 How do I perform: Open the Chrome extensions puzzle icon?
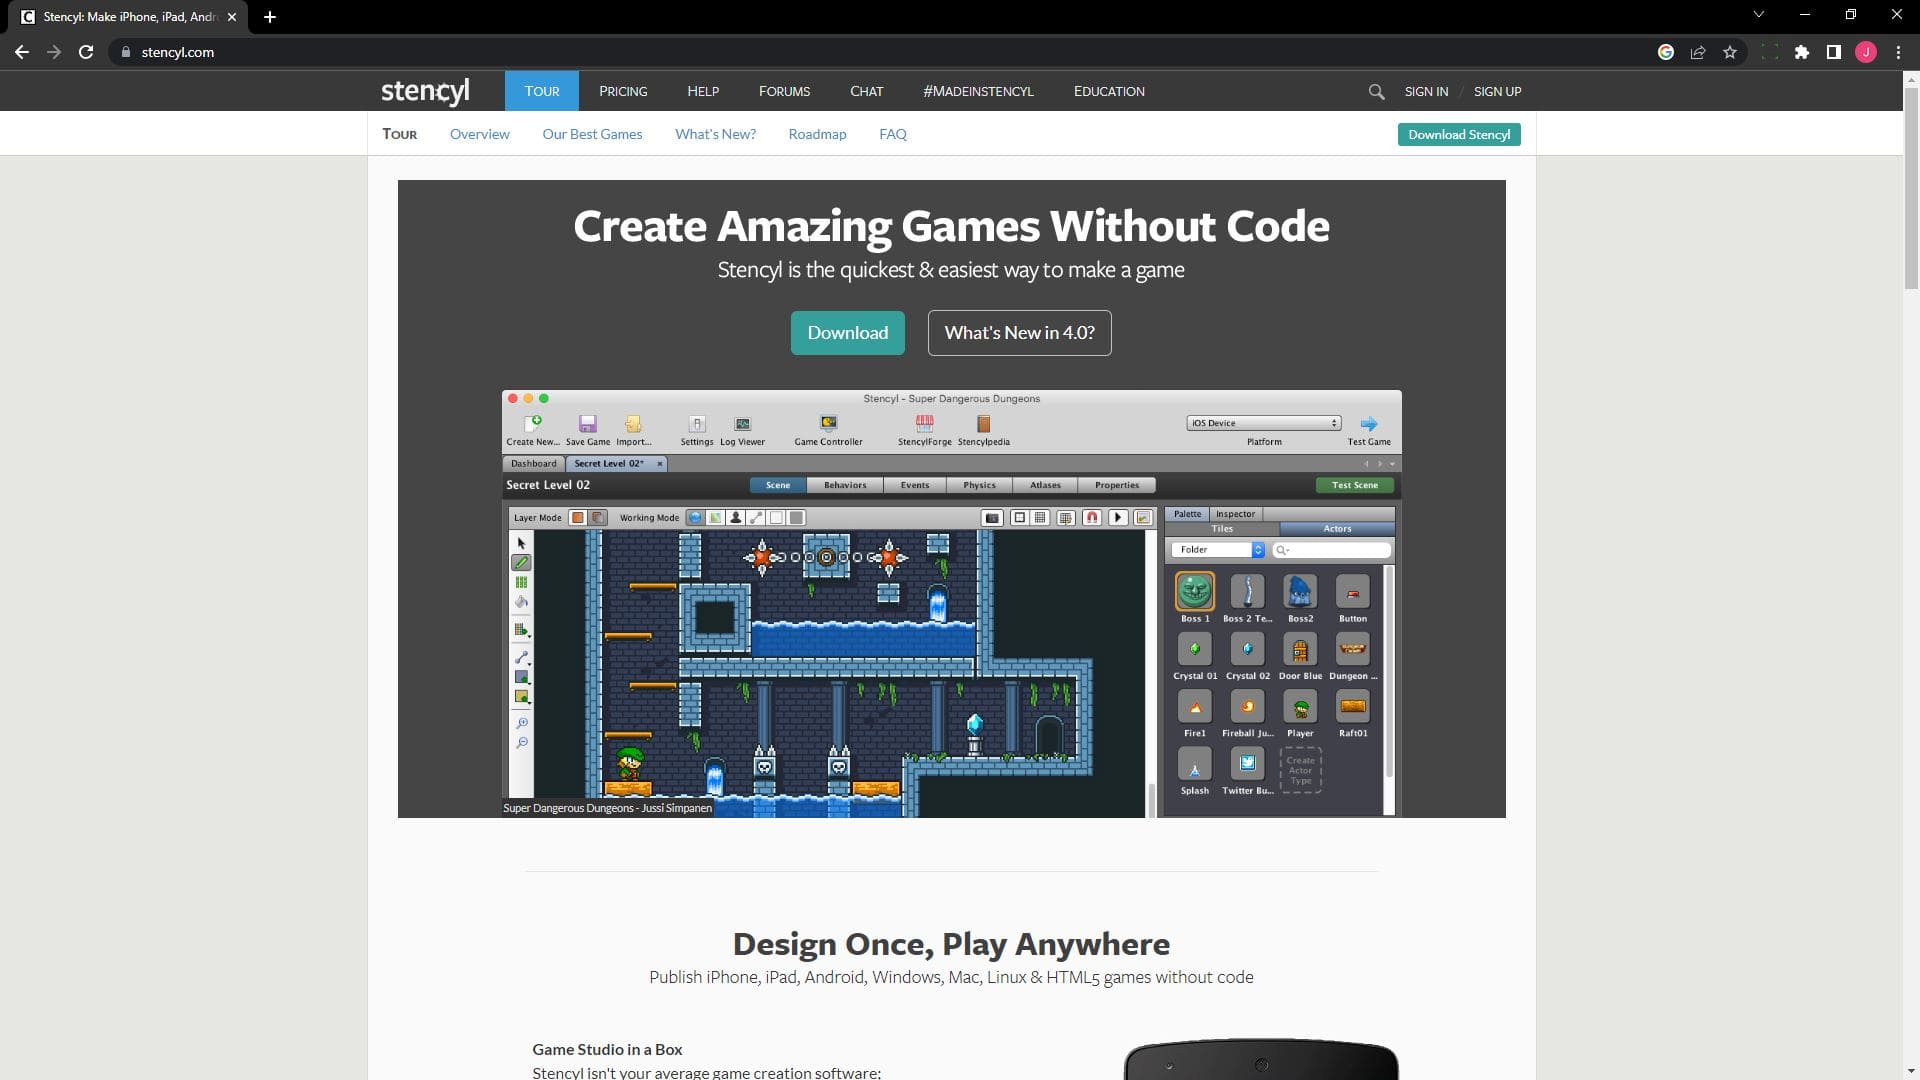pyautogui.click(x=1802, y=52)
